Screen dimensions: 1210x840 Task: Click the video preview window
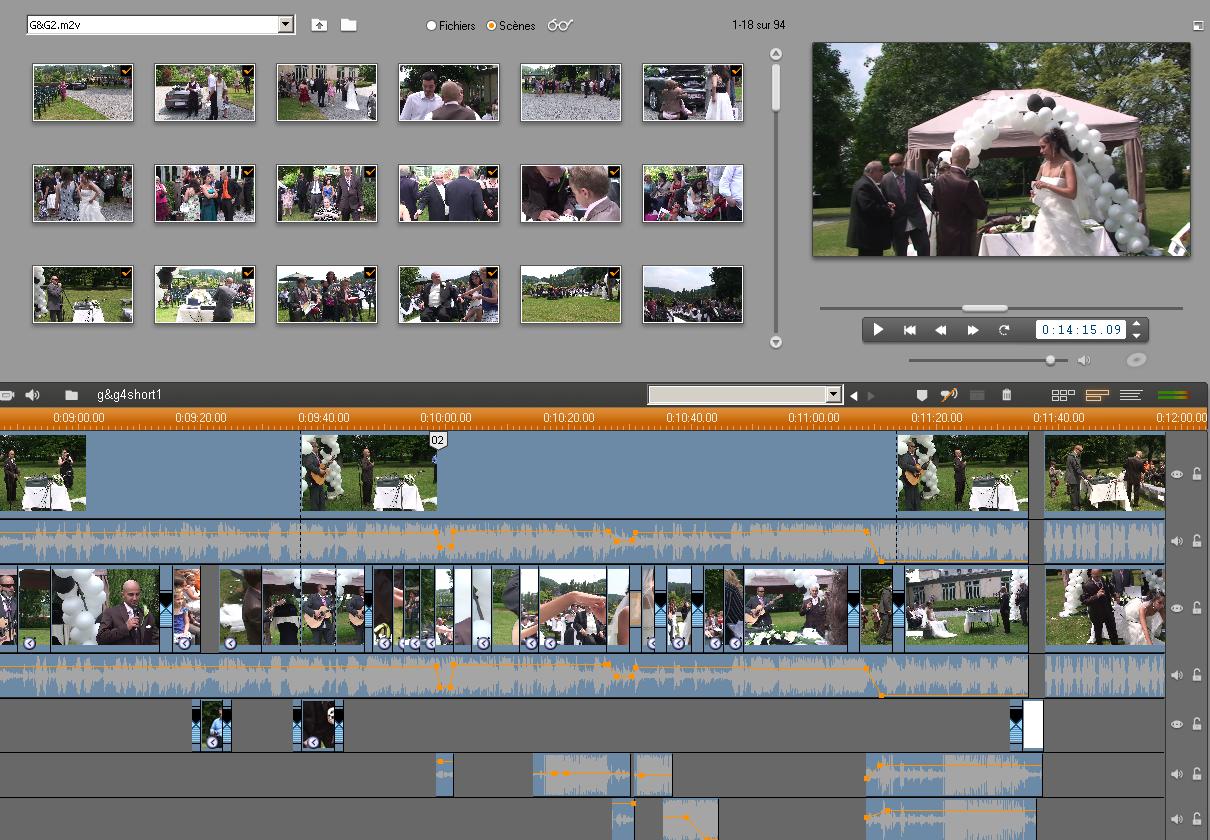coord(1001,149)
